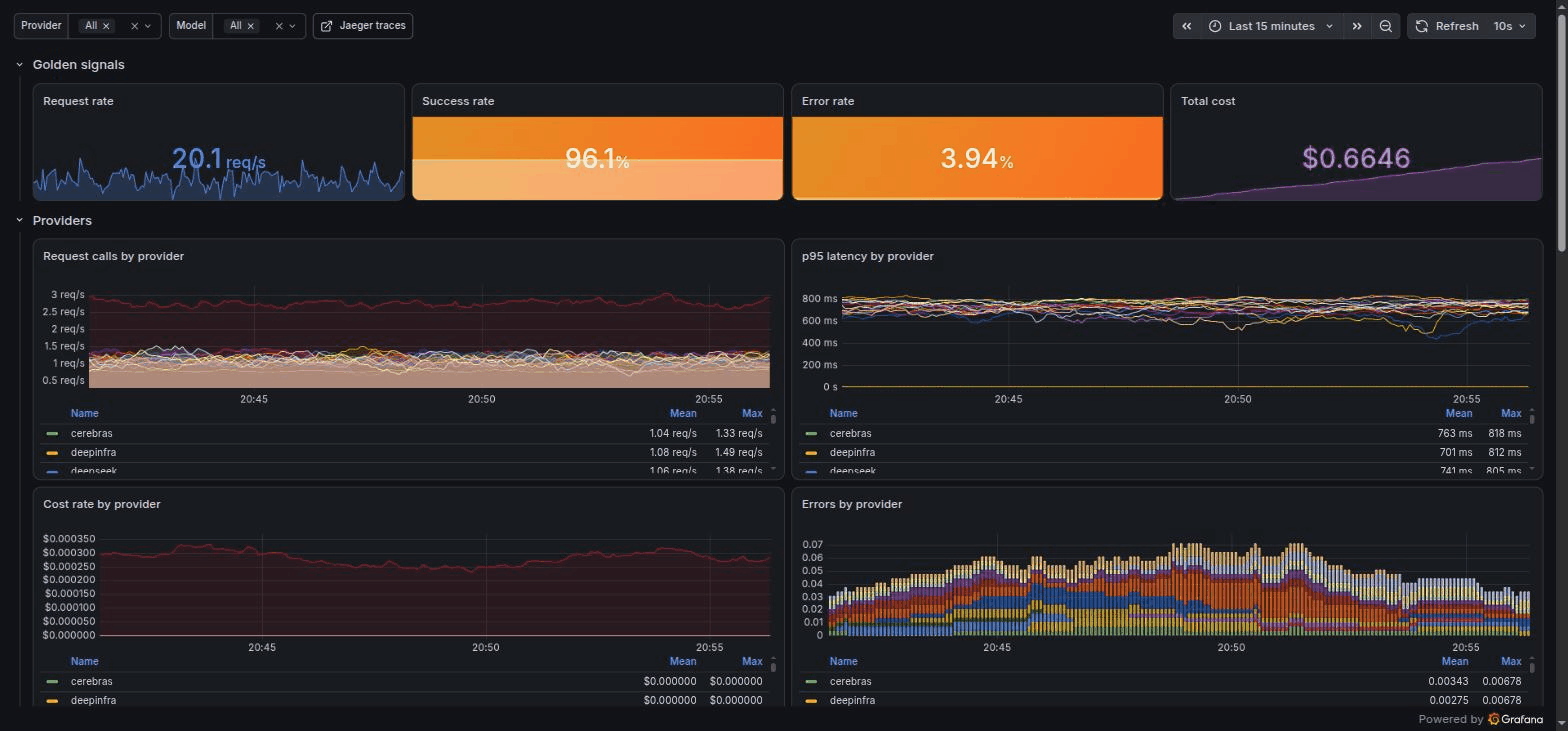Click external-link icon beside Jaeger traces
This screenshot has width=1568, height=731.
point(326,26)
